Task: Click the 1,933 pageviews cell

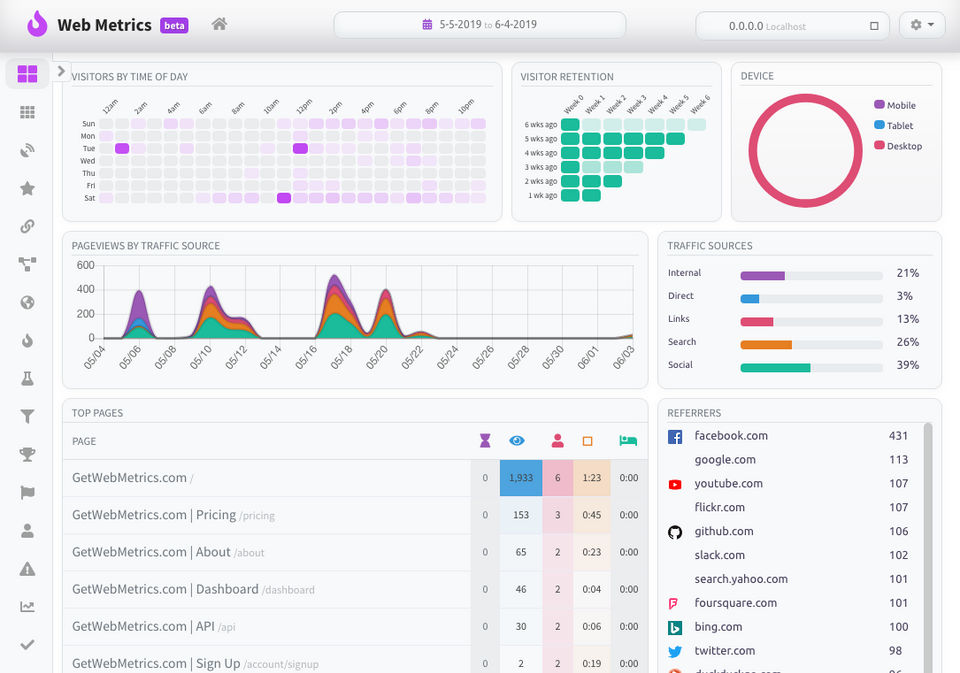Action: (521, 478)
